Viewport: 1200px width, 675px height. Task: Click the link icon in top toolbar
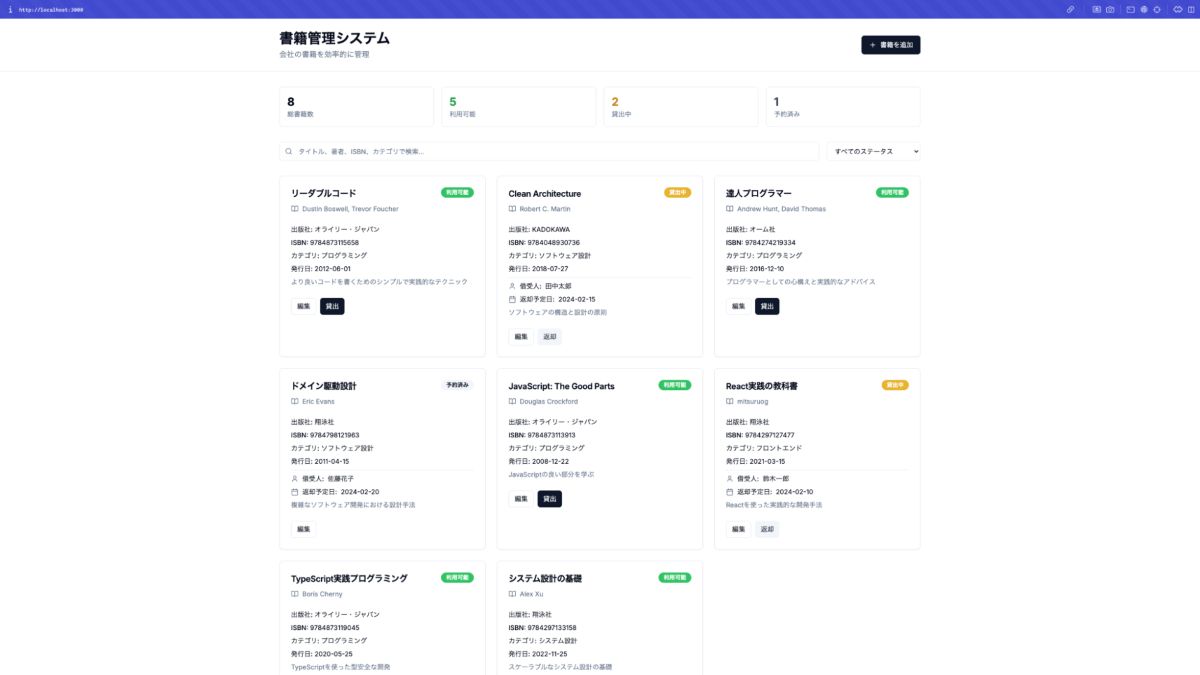pyautogui.click(x=1070, y=9)
